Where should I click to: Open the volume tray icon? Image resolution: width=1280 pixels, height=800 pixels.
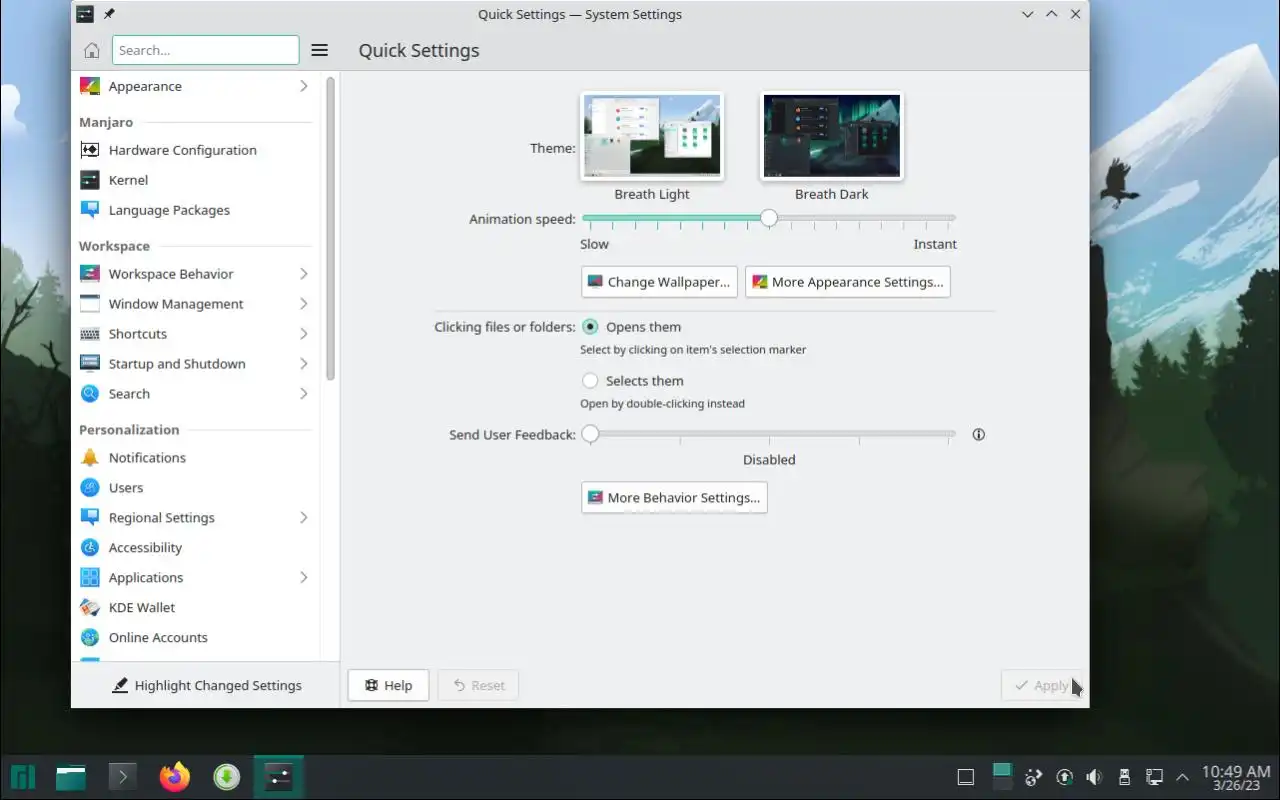tap(1094, 777)
